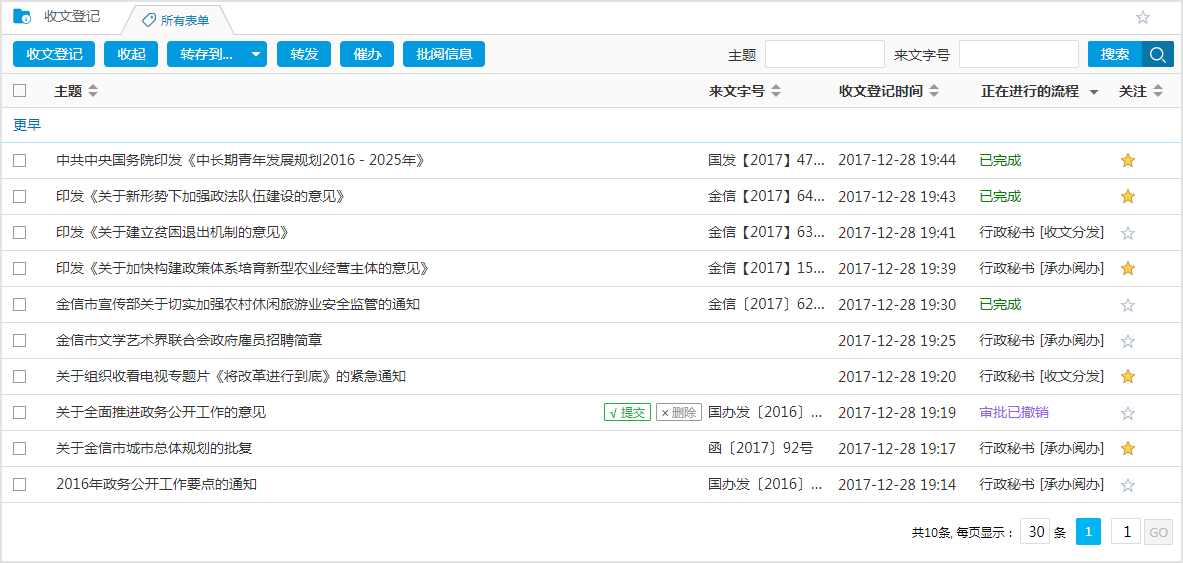Go to page 1 blue button
1183x563 pixels.
[x=1088, y=532]
